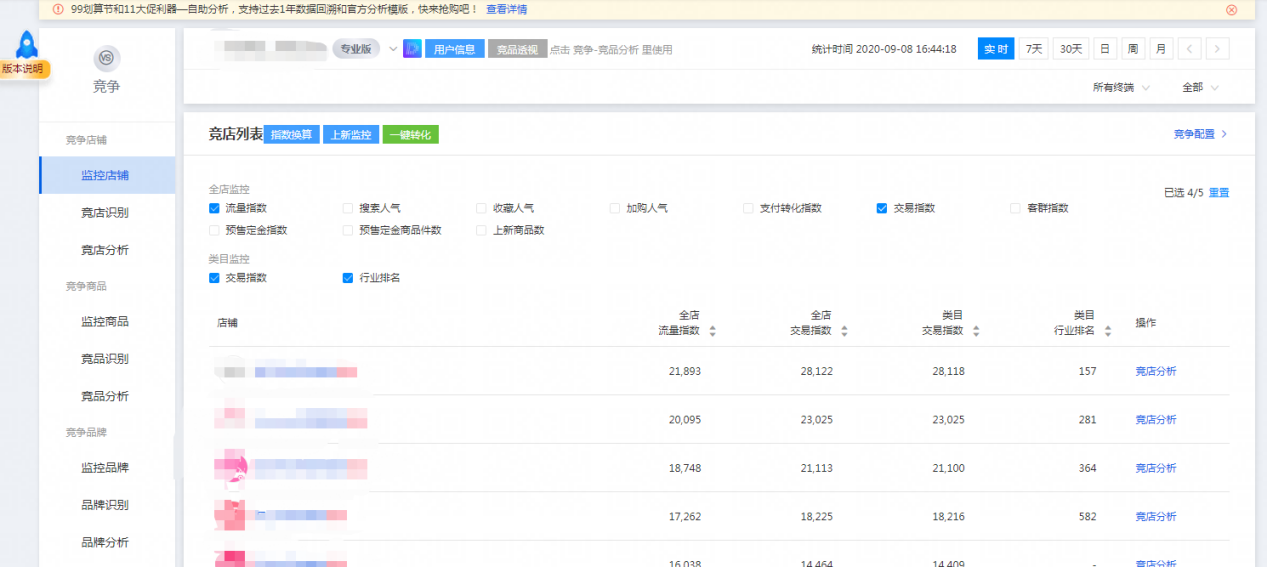Image resolution: width=1267 pixels, height=567 pixels.
Task: Click the green 一键转化 button
Action: pos(411,134)
